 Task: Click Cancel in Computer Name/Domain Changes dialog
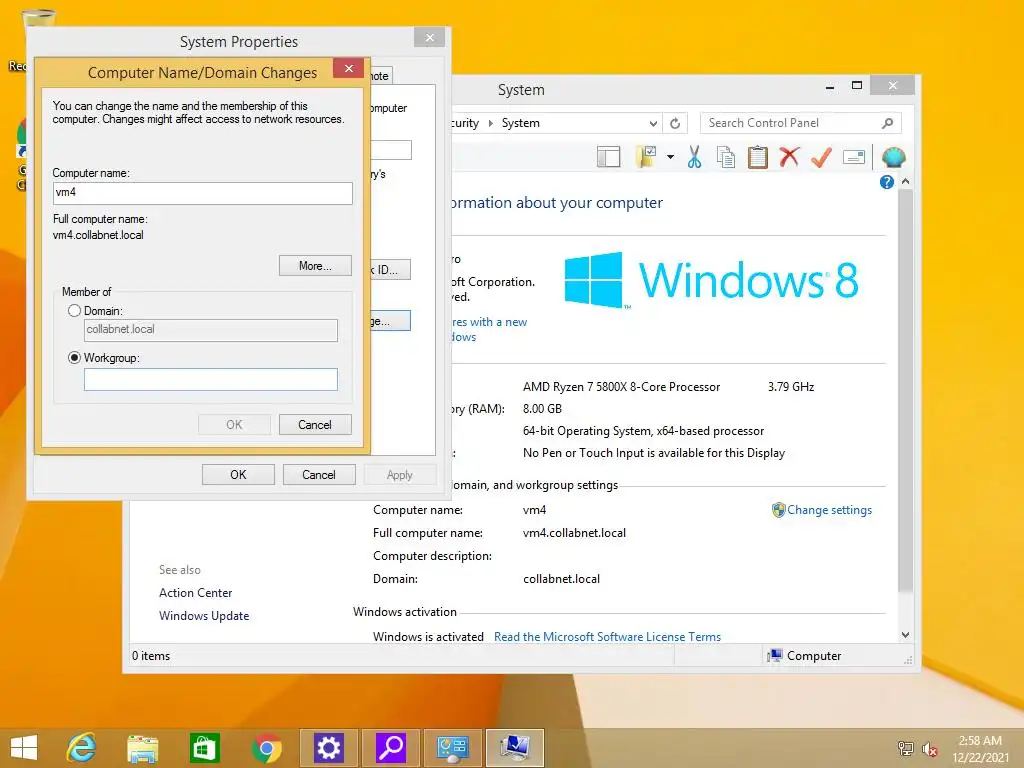pos(315,424)
